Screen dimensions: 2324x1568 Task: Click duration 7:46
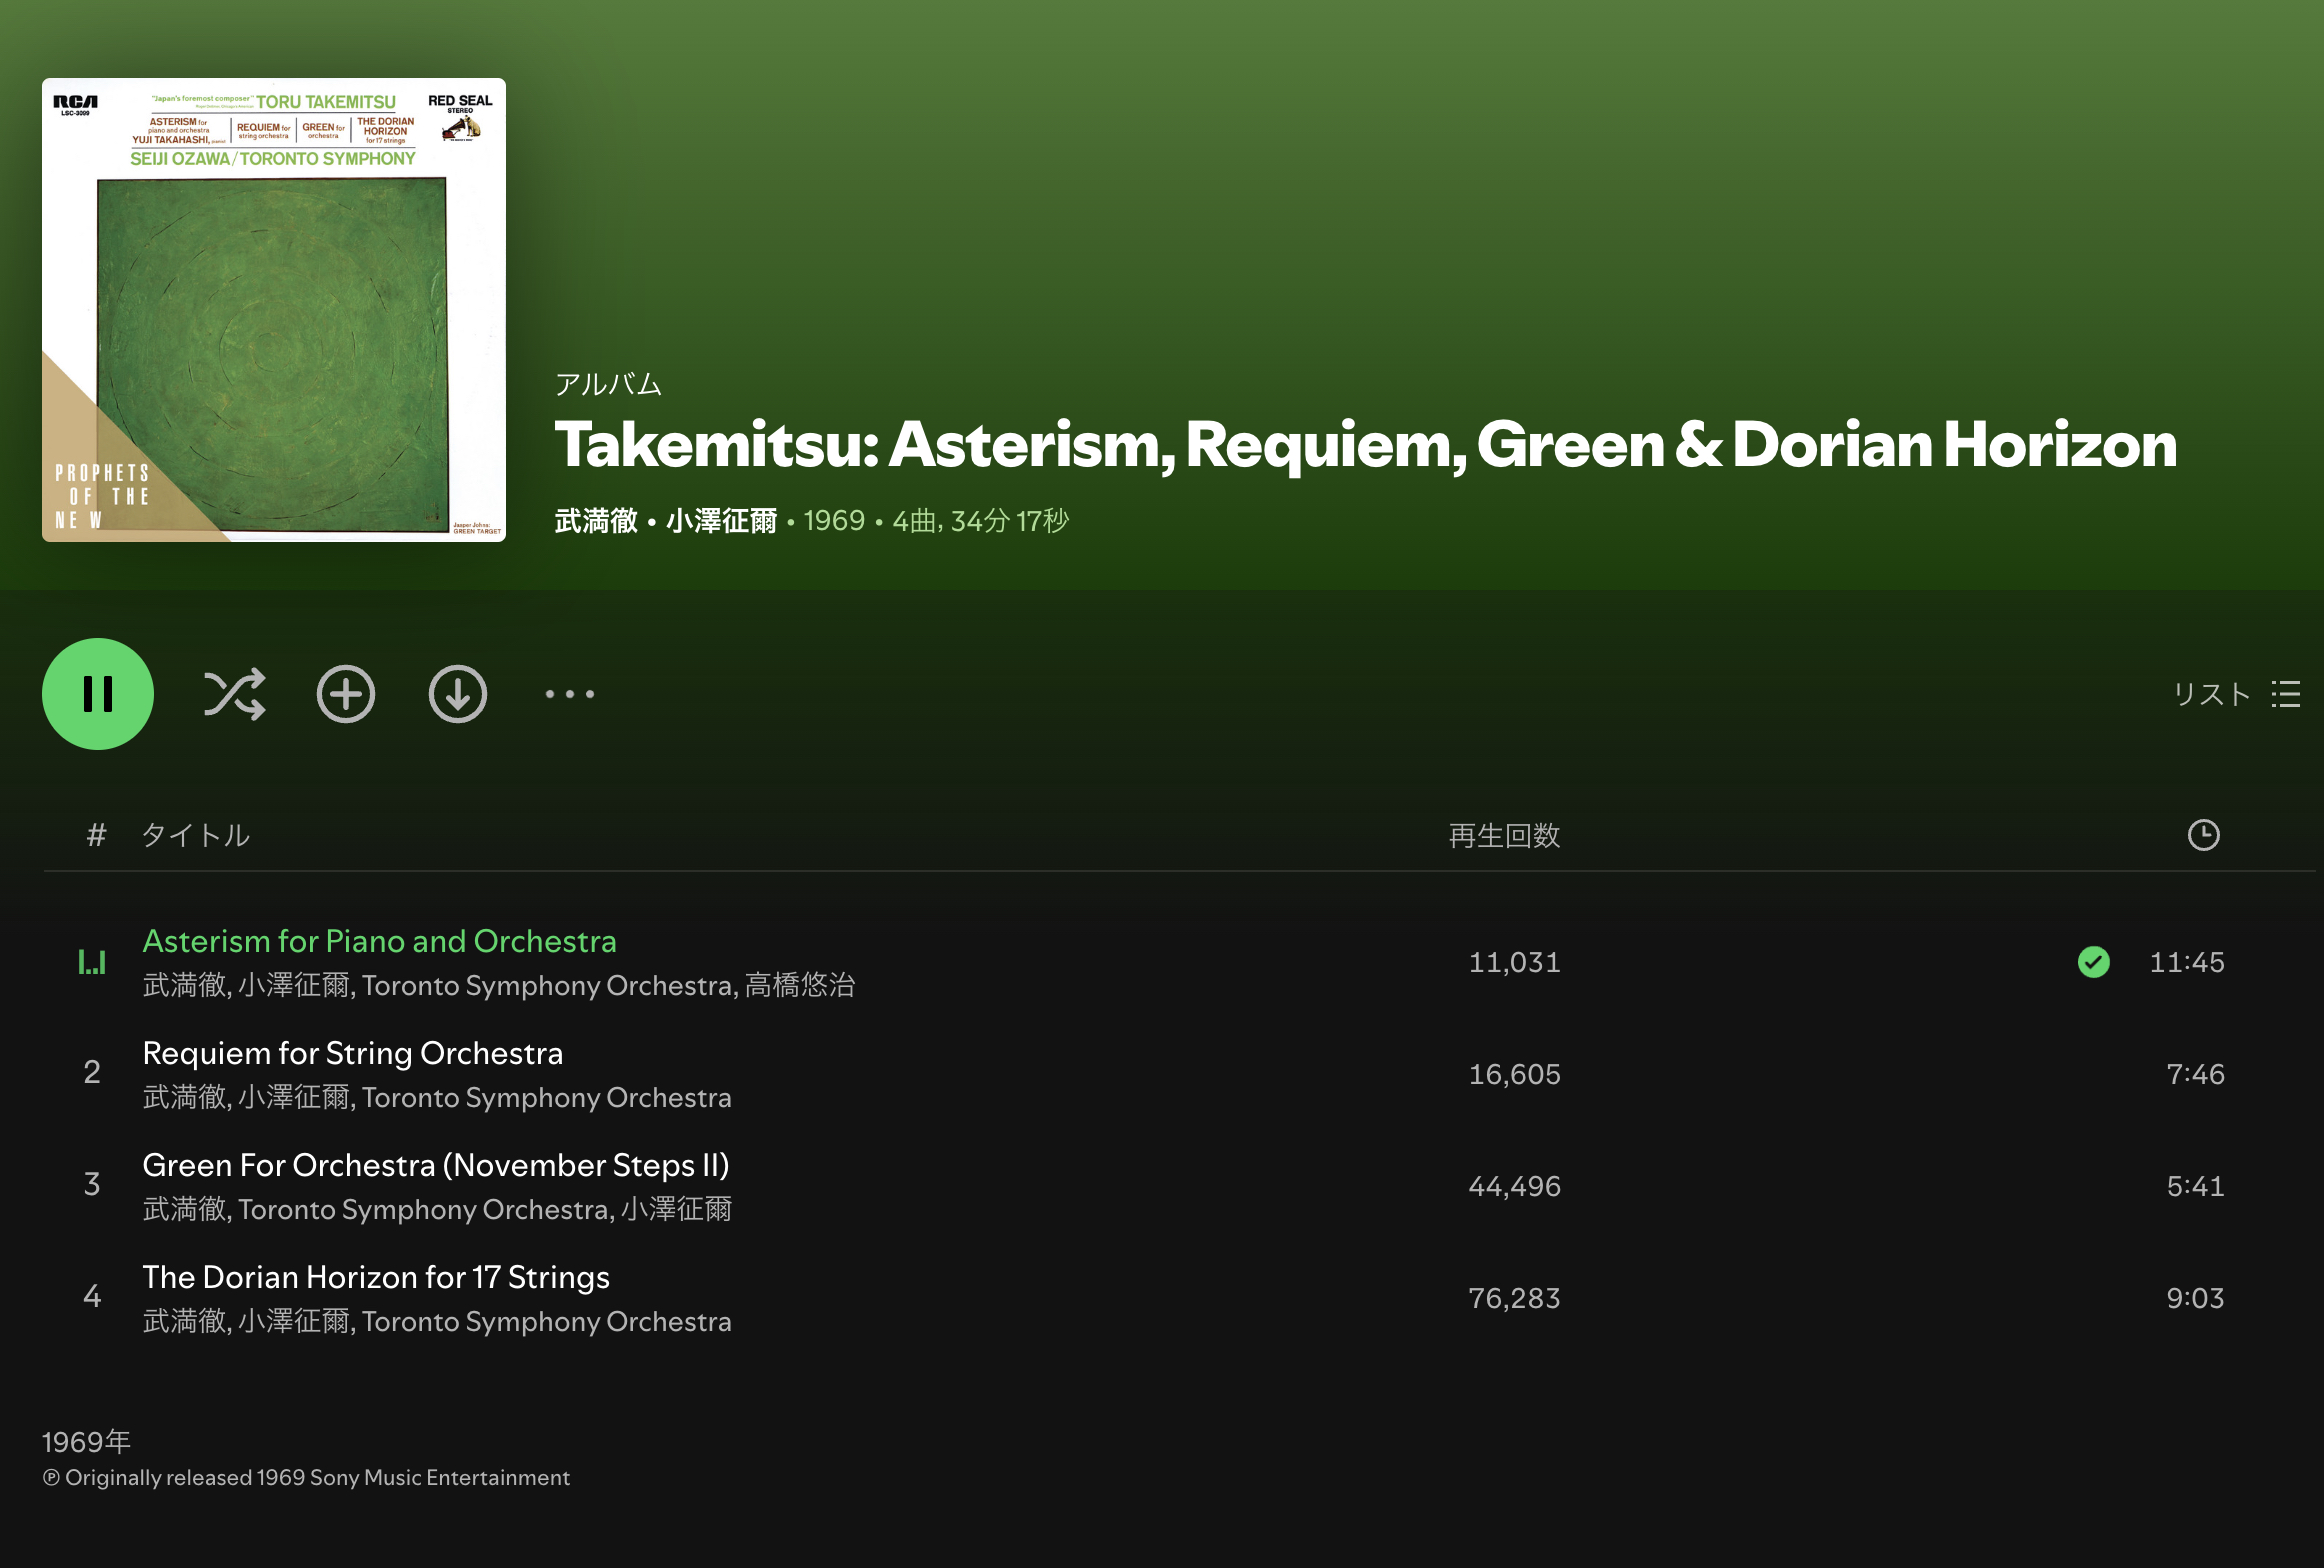(2196, 1074)
